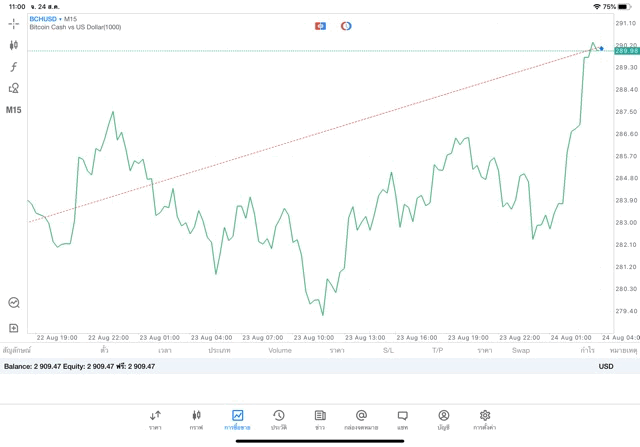Tap the Balance and Equity summary row
This screenshot has width=640, height=447.
[80, 367]
